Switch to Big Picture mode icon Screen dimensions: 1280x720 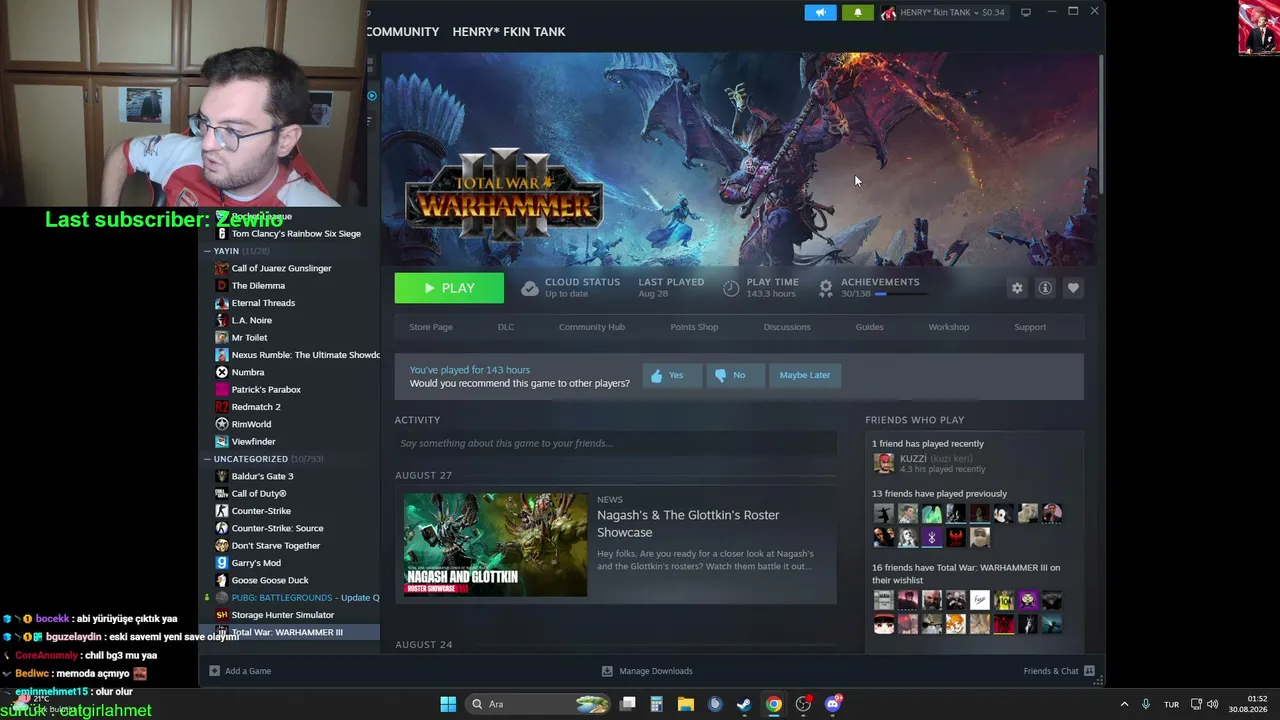(x=1025, y=13)
